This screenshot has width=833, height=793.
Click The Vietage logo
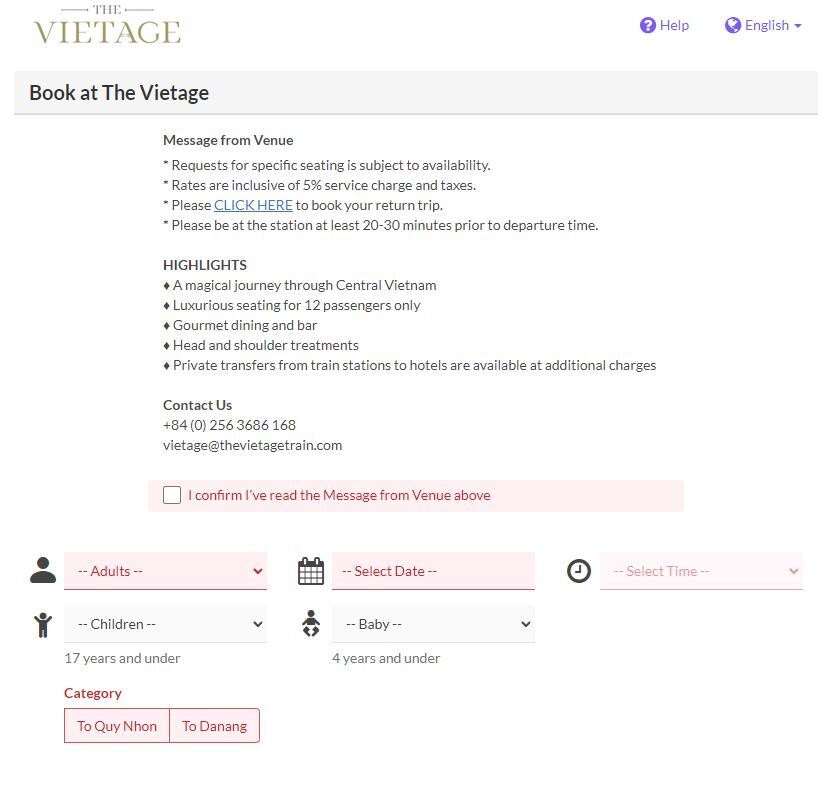click(x=107, y=25)
